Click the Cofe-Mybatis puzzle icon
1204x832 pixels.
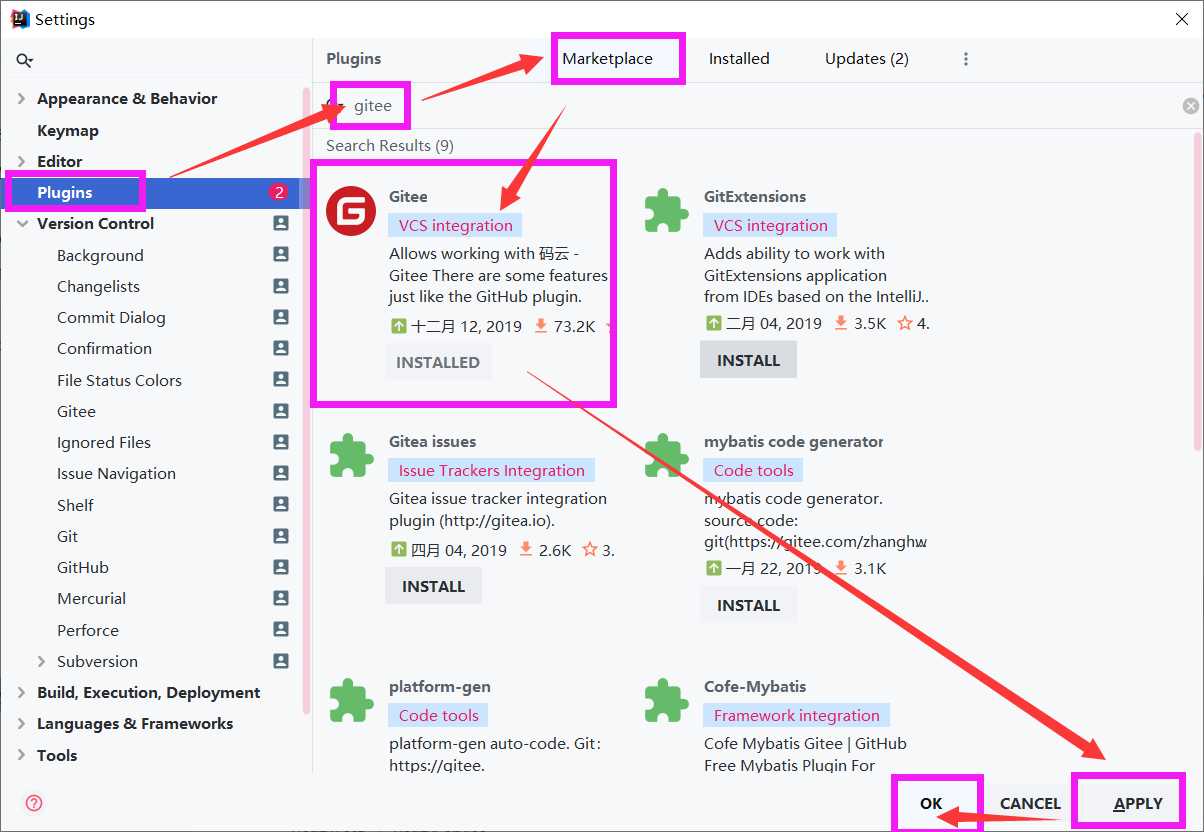click(666, 701)
